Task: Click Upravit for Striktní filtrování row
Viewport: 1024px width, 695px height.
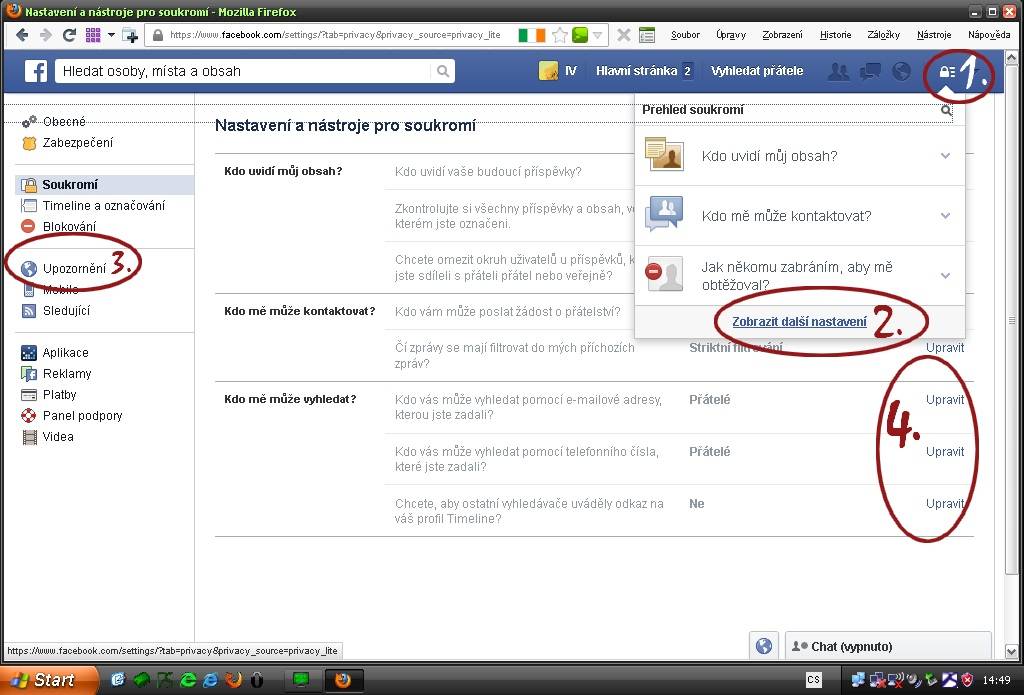Action: (944, 348)
